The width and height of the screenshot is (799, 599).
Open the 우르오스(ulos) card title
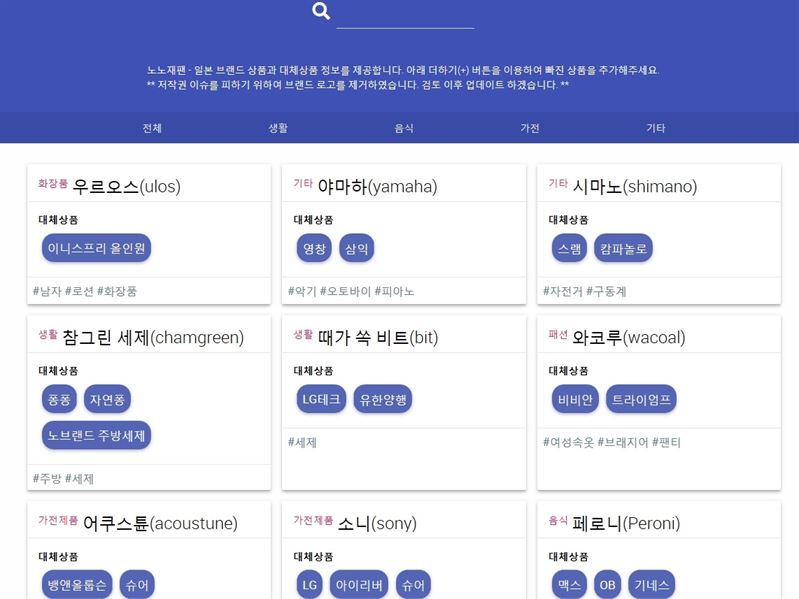(x=126, y=186)
